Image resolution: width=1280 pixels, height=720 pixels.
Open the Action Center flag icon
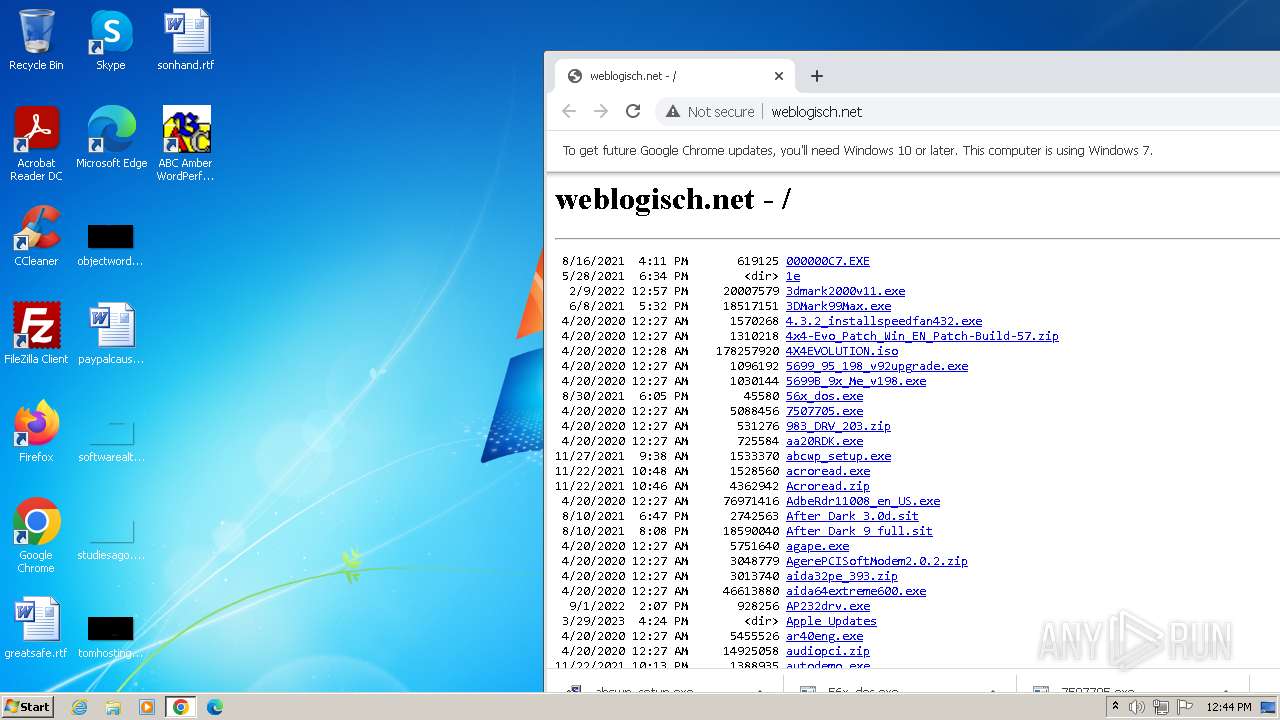(1184, 707)
